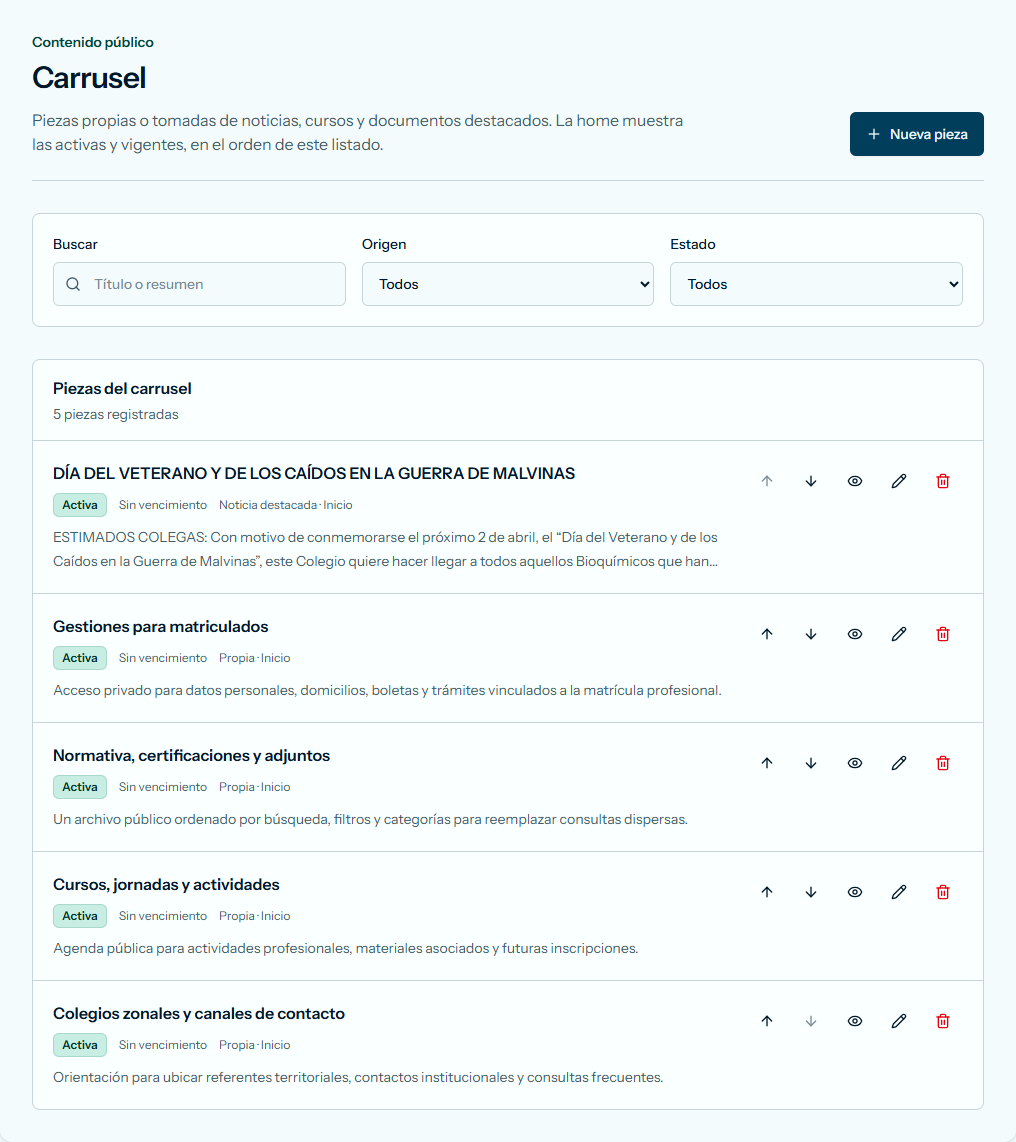Move 'Gestiones para matriculados' down
The width and height of the screenshot is (1016, 1142).
[x=811, y=634]
